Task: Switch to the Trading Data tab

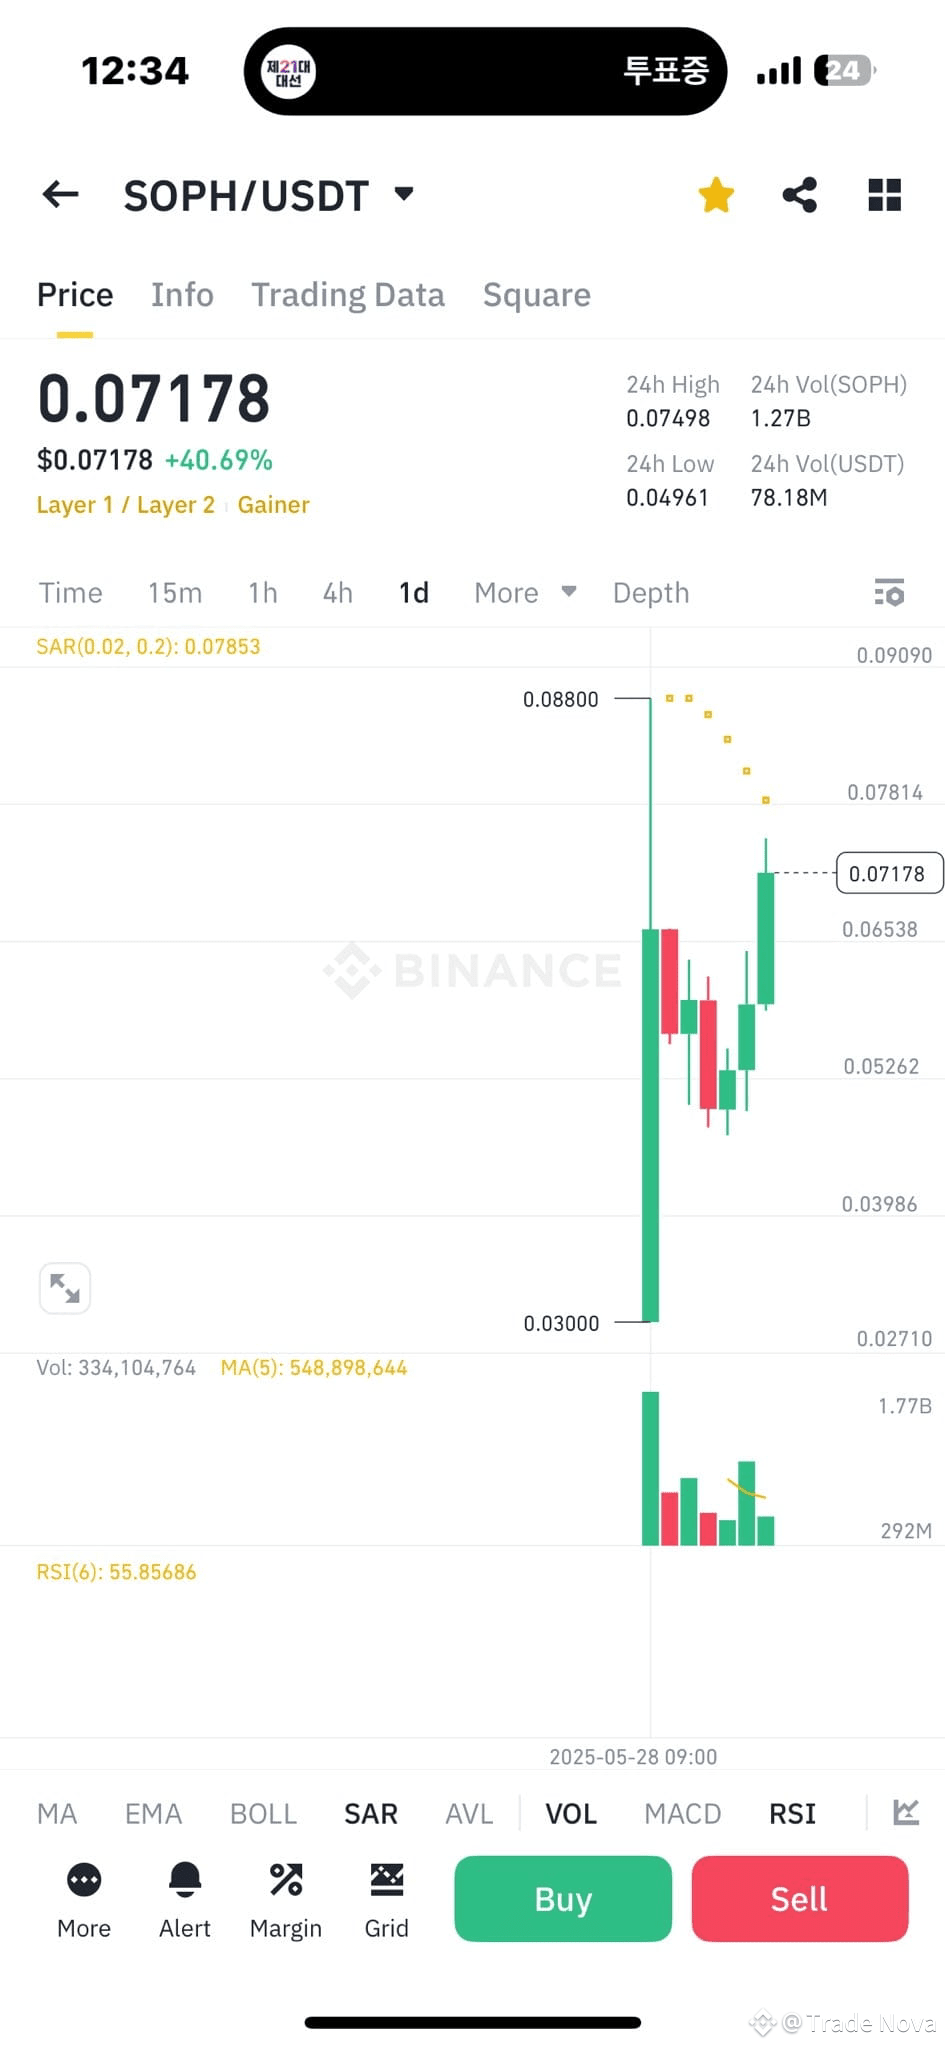Action: [x=348, y=294]
